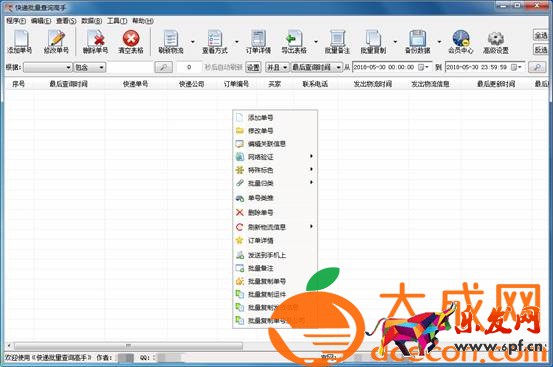The image size is (553, 367).
Task: Open the end date 23:59:59 calendar dropdown
Action: [516, 67]
